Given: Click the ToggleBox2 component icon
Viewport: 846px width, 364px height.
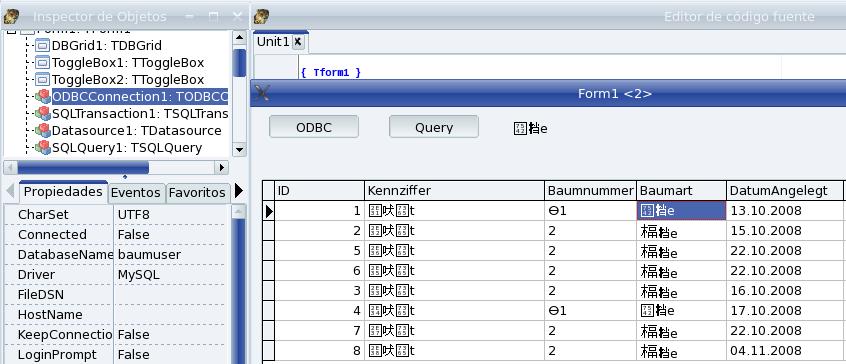Looking at the screenshot, I should pos(42,80).
